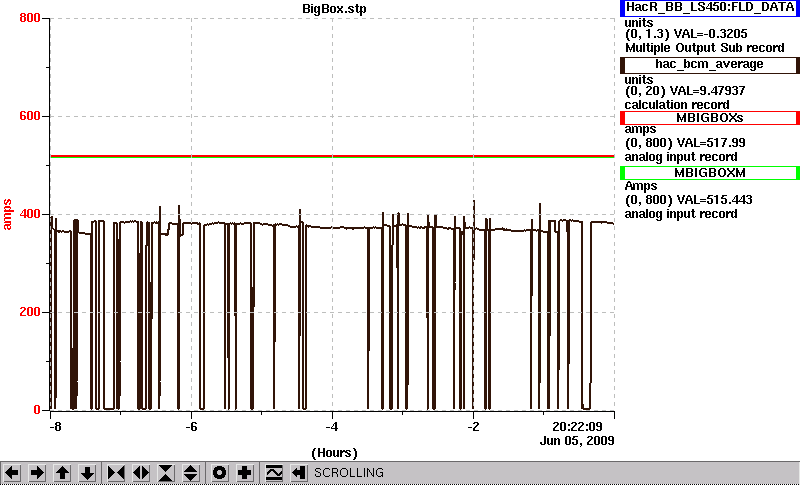800x485 pixels.
Task: Select the HacR_BB_LS450:FLD_DATA legend entry
Action: [710, 8]
